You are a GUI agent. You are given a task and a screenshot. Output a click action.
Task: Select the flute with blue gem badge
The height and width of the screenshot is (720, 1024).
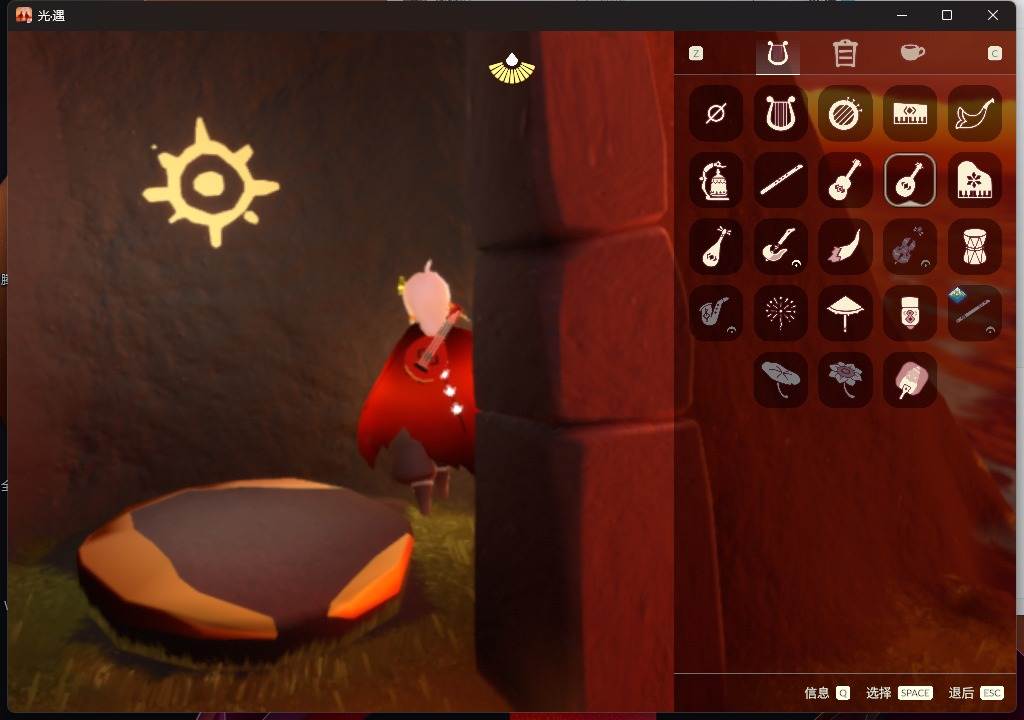point(974,313)
